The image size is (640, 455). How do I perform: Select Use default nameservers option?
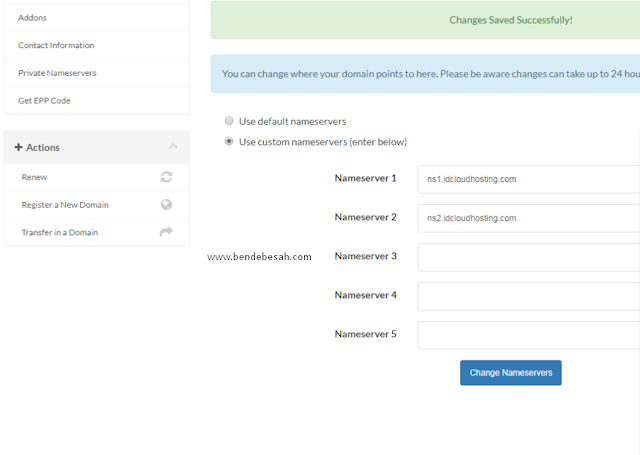229,121
